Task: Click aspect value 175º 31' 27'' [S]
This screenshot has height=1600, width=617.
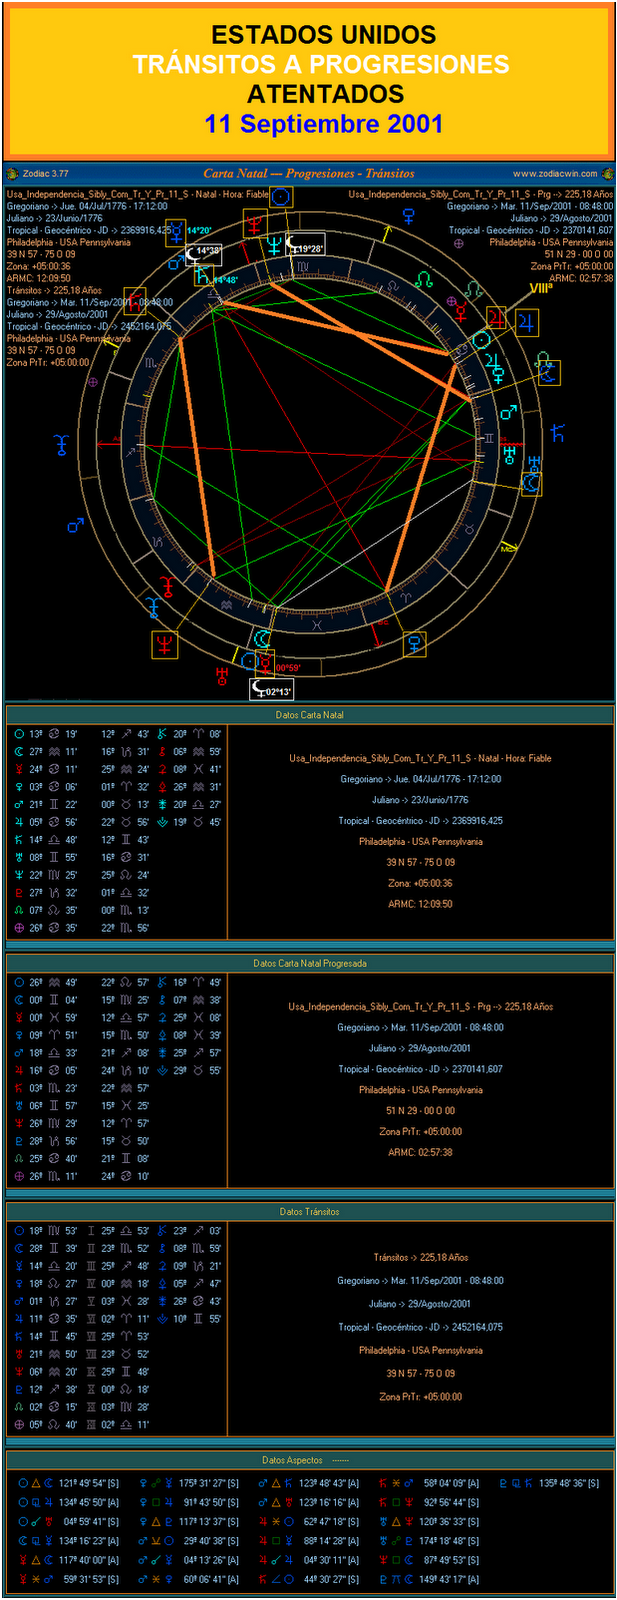Action: pos(208,1484)
